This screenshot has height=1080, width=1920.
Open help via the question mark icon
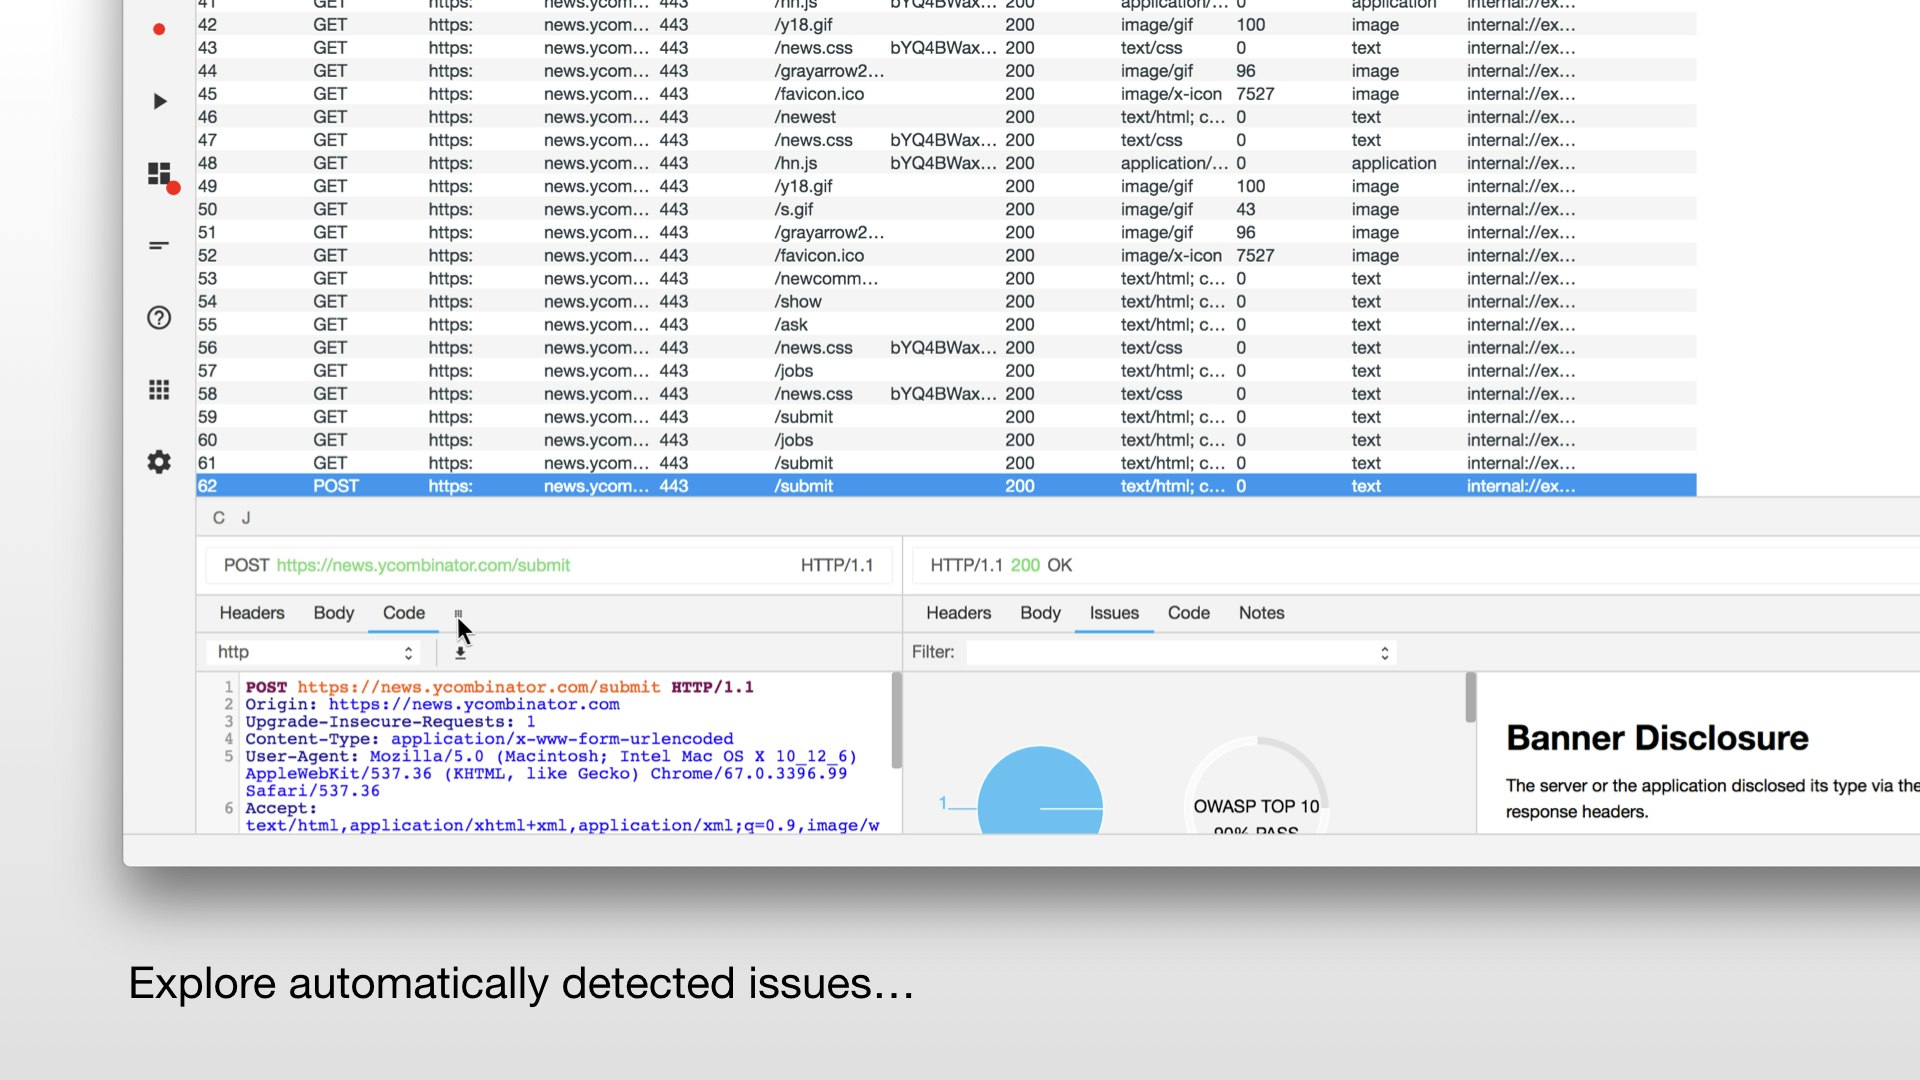point(158,317)
